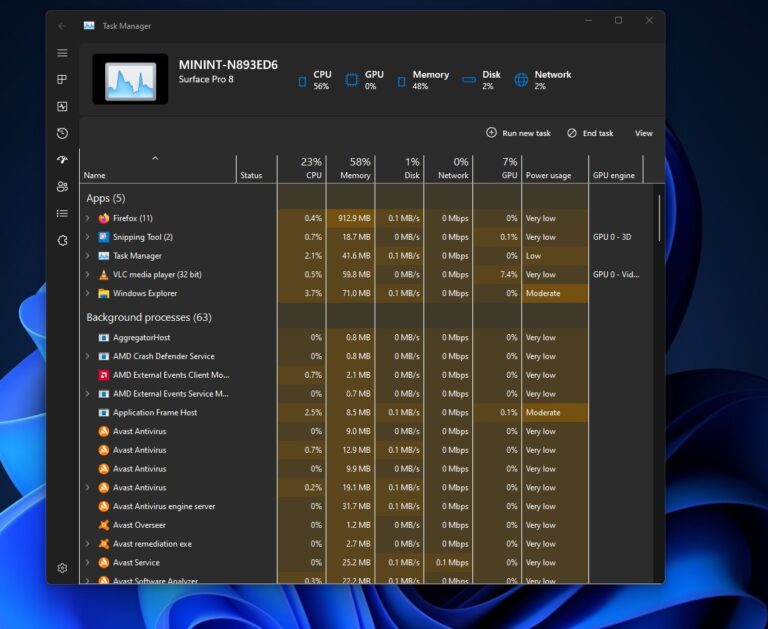This screenshot has height=629, width=768.
Task: Open the View menu
Action: pyautogui.click(x=644, y=133)
